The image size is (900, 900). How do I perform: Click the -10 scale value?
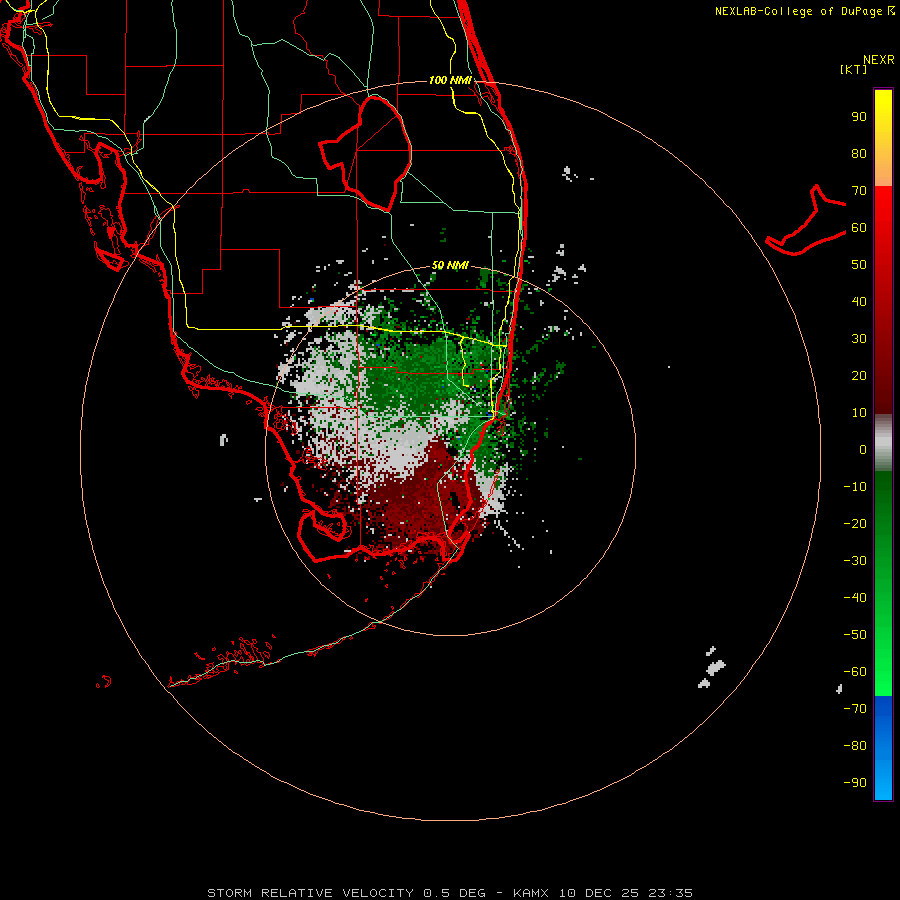(x=855, y=487)
